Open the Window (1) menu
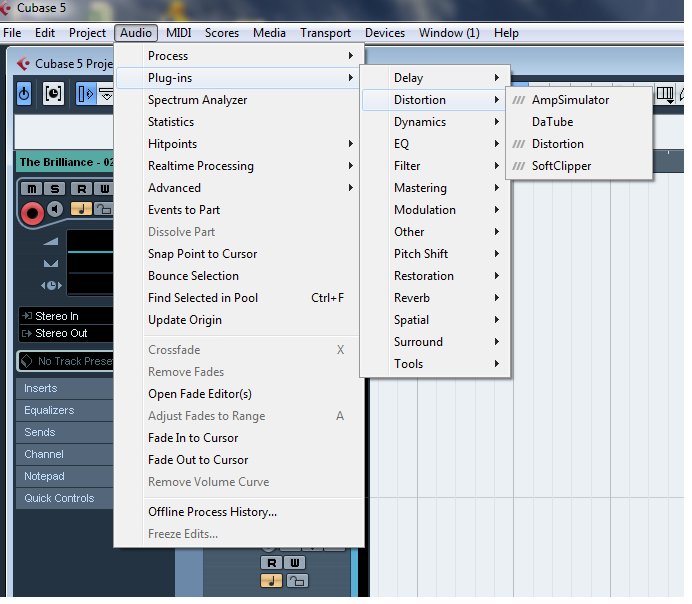 pos(449,33)
